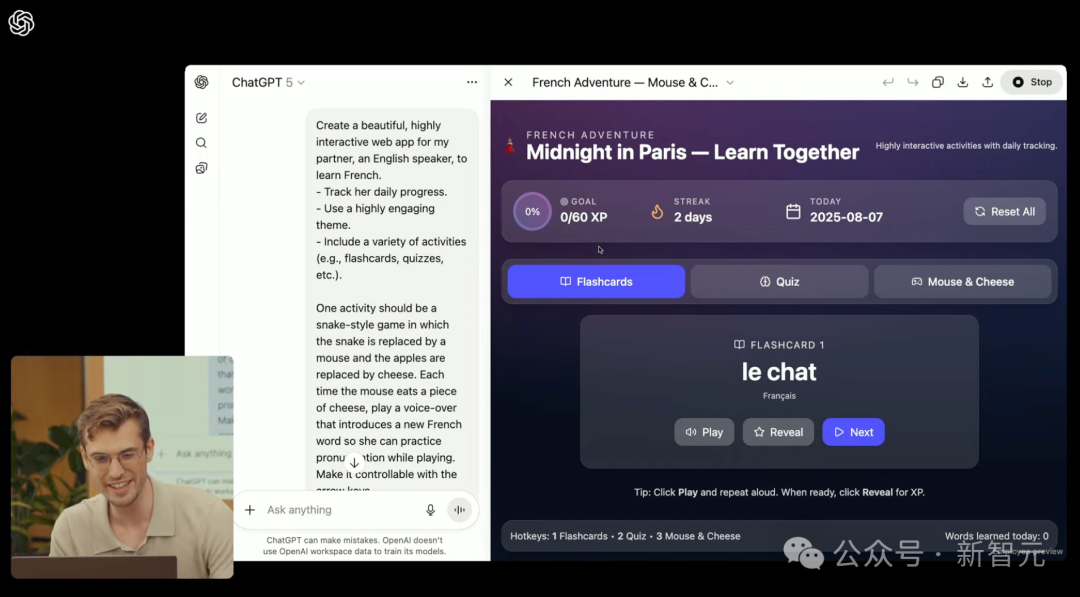The width and height of the screenshot is (1080, 597).
Task: Click the calendar icon beside Today
Action: (793, 211)
